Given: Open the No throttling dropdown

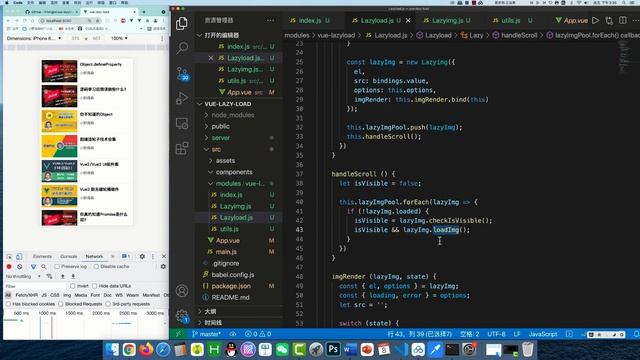Looking at the screenshot, I should 23,276.
